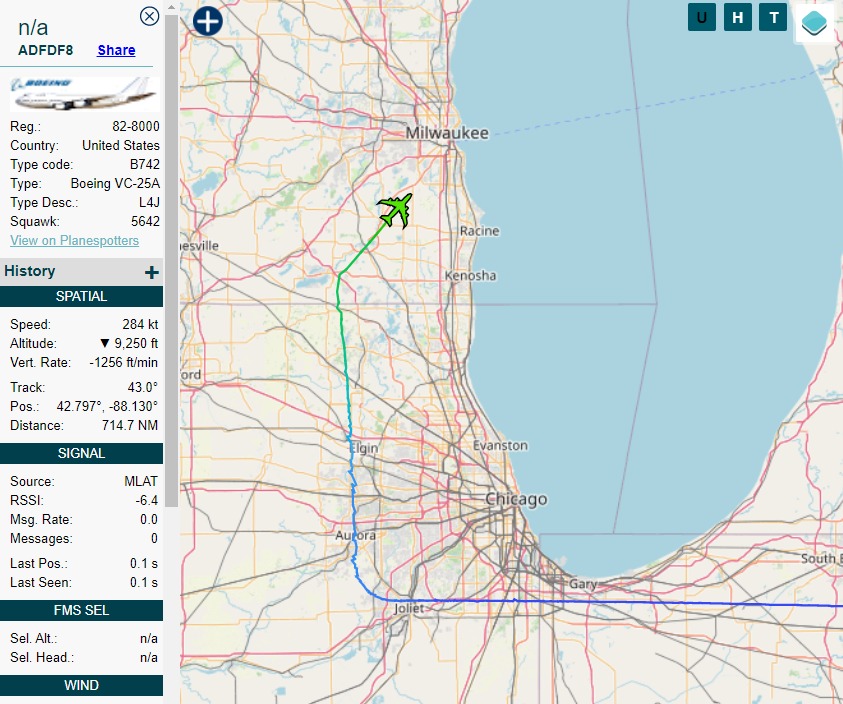This screenshot has width=843, height=704.
Task: Expand the History section plus icon
Action: point(152,272)
